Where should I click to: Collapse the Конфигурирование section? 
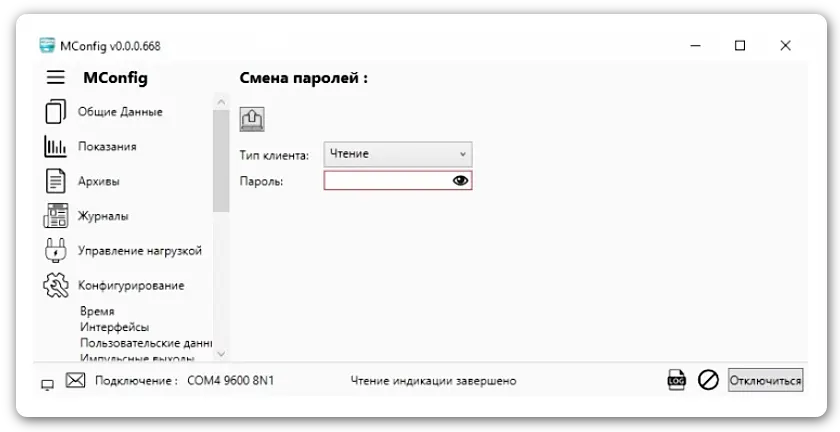point(131,286)
